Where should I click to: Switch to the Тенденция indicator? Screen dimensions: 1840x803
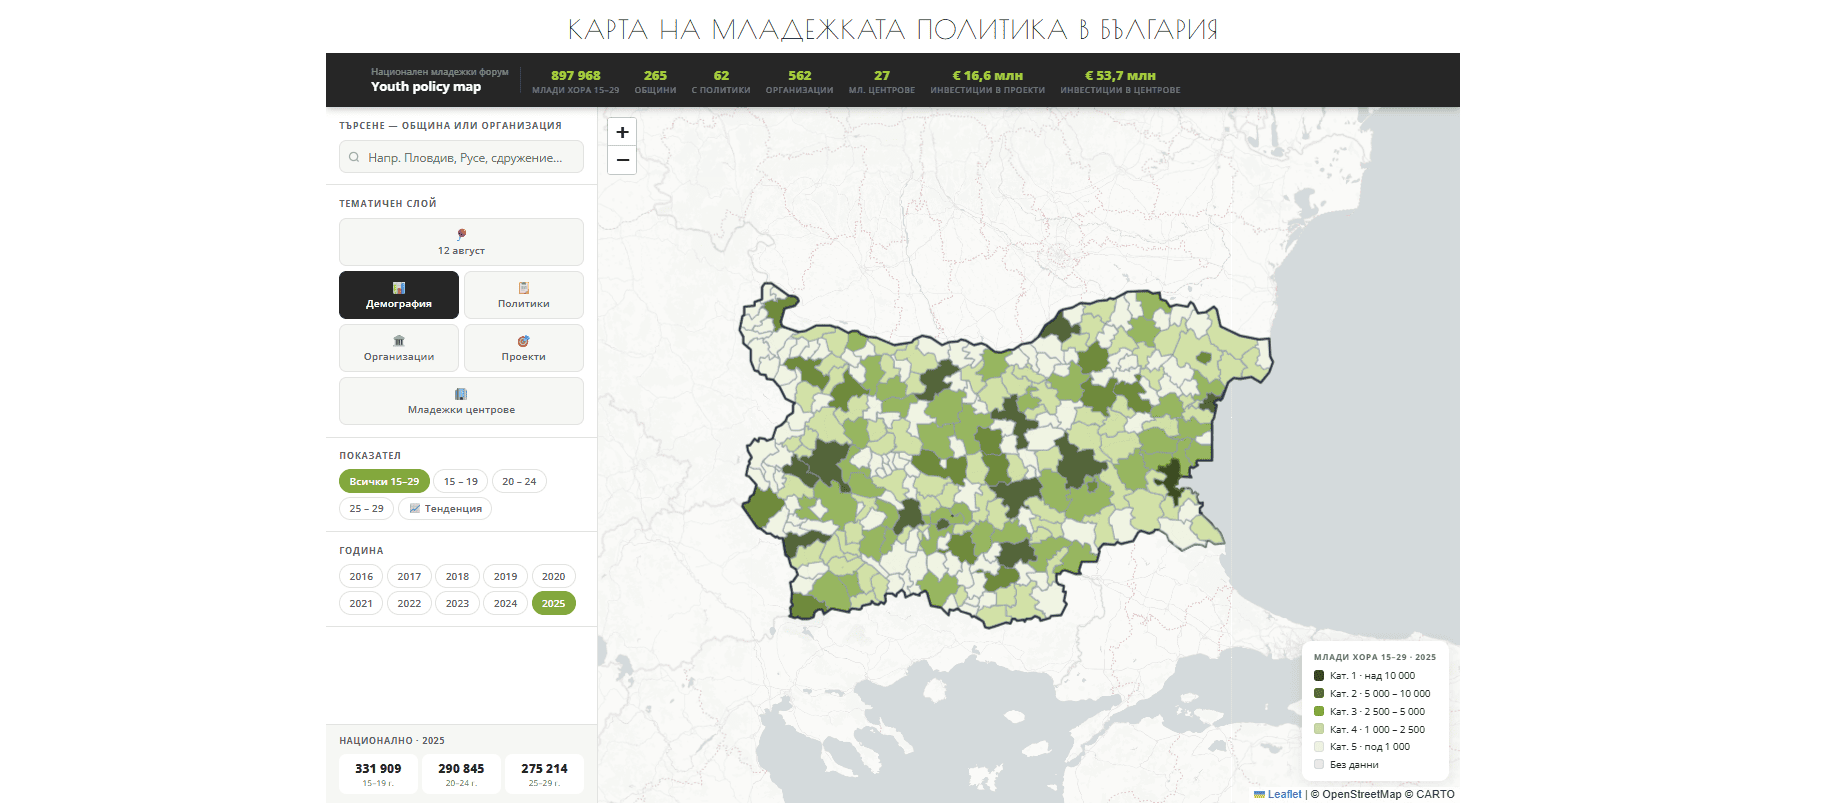tap(445, 508)
